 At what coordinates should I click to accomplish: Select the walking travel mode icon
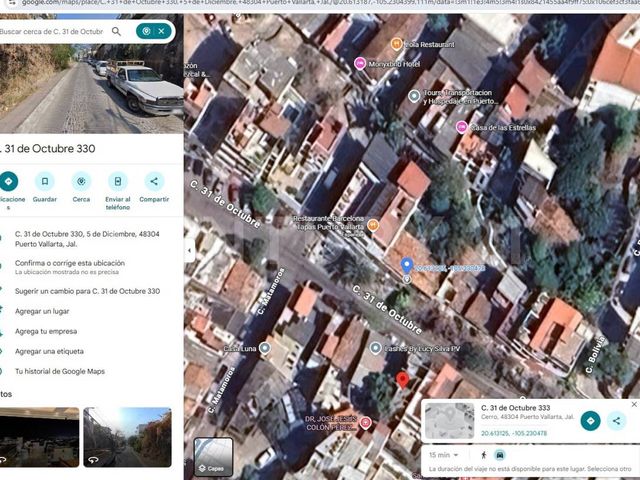coord(484,455)
